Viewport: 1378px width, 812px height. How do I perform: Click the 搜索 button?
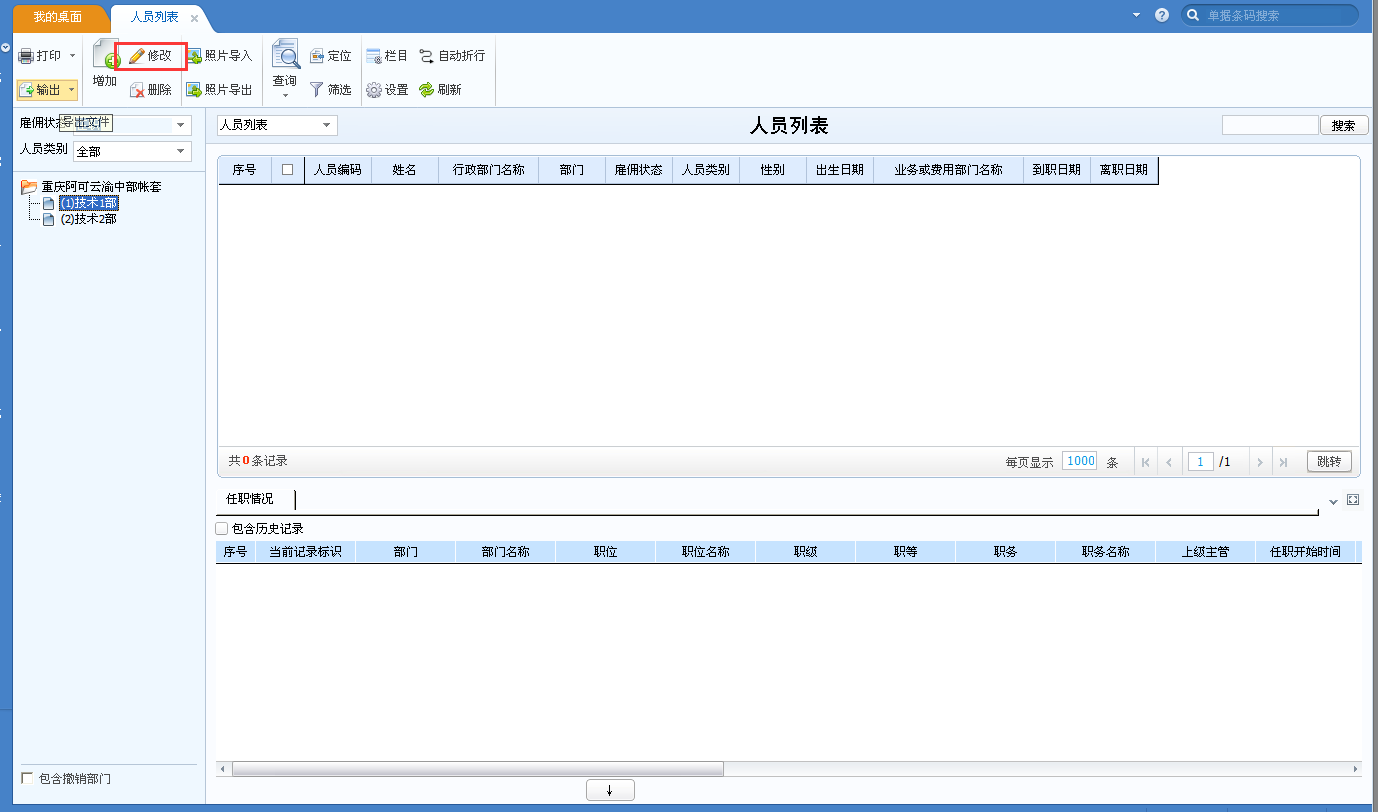1344,125
